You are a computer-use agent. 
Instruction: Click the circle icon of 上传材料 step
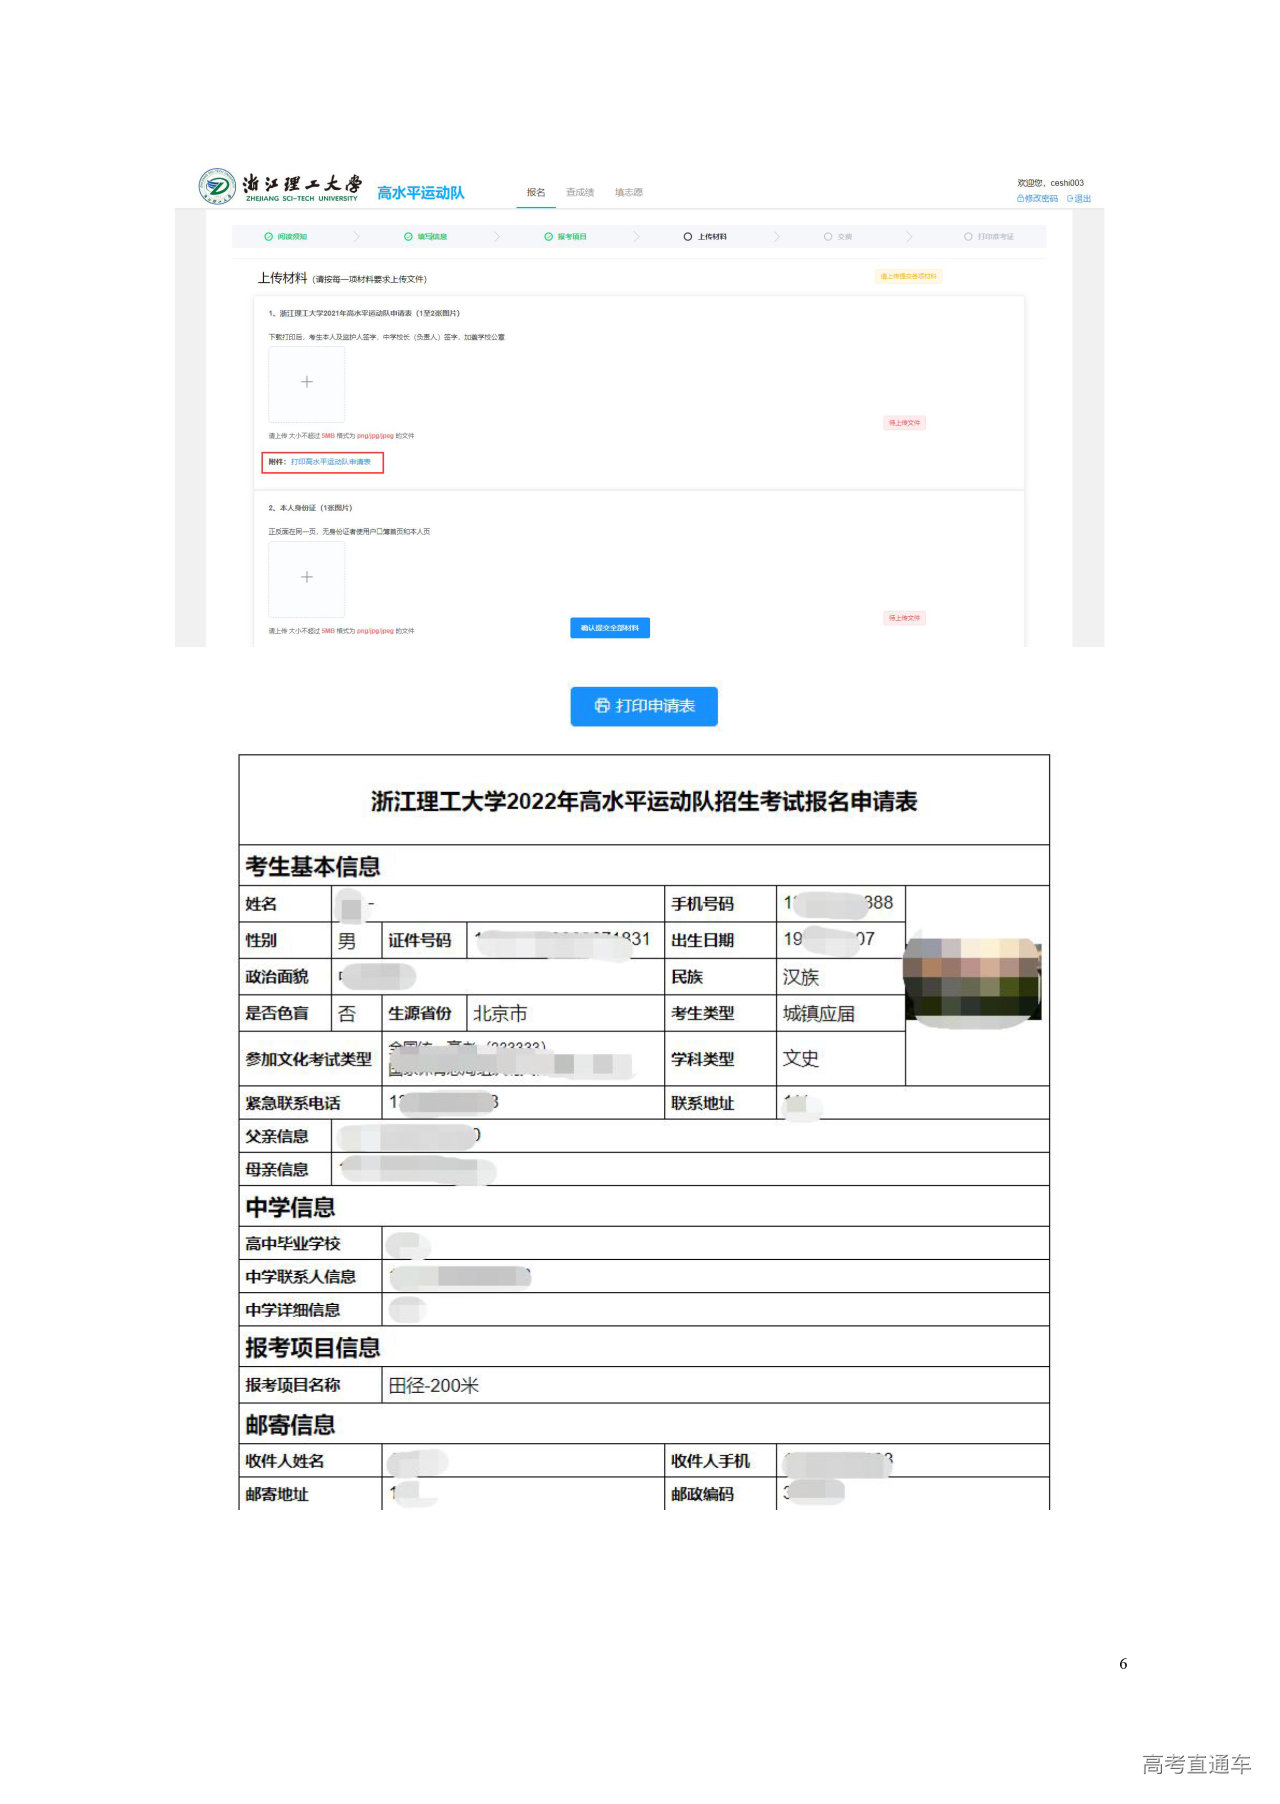coord(688,237)
